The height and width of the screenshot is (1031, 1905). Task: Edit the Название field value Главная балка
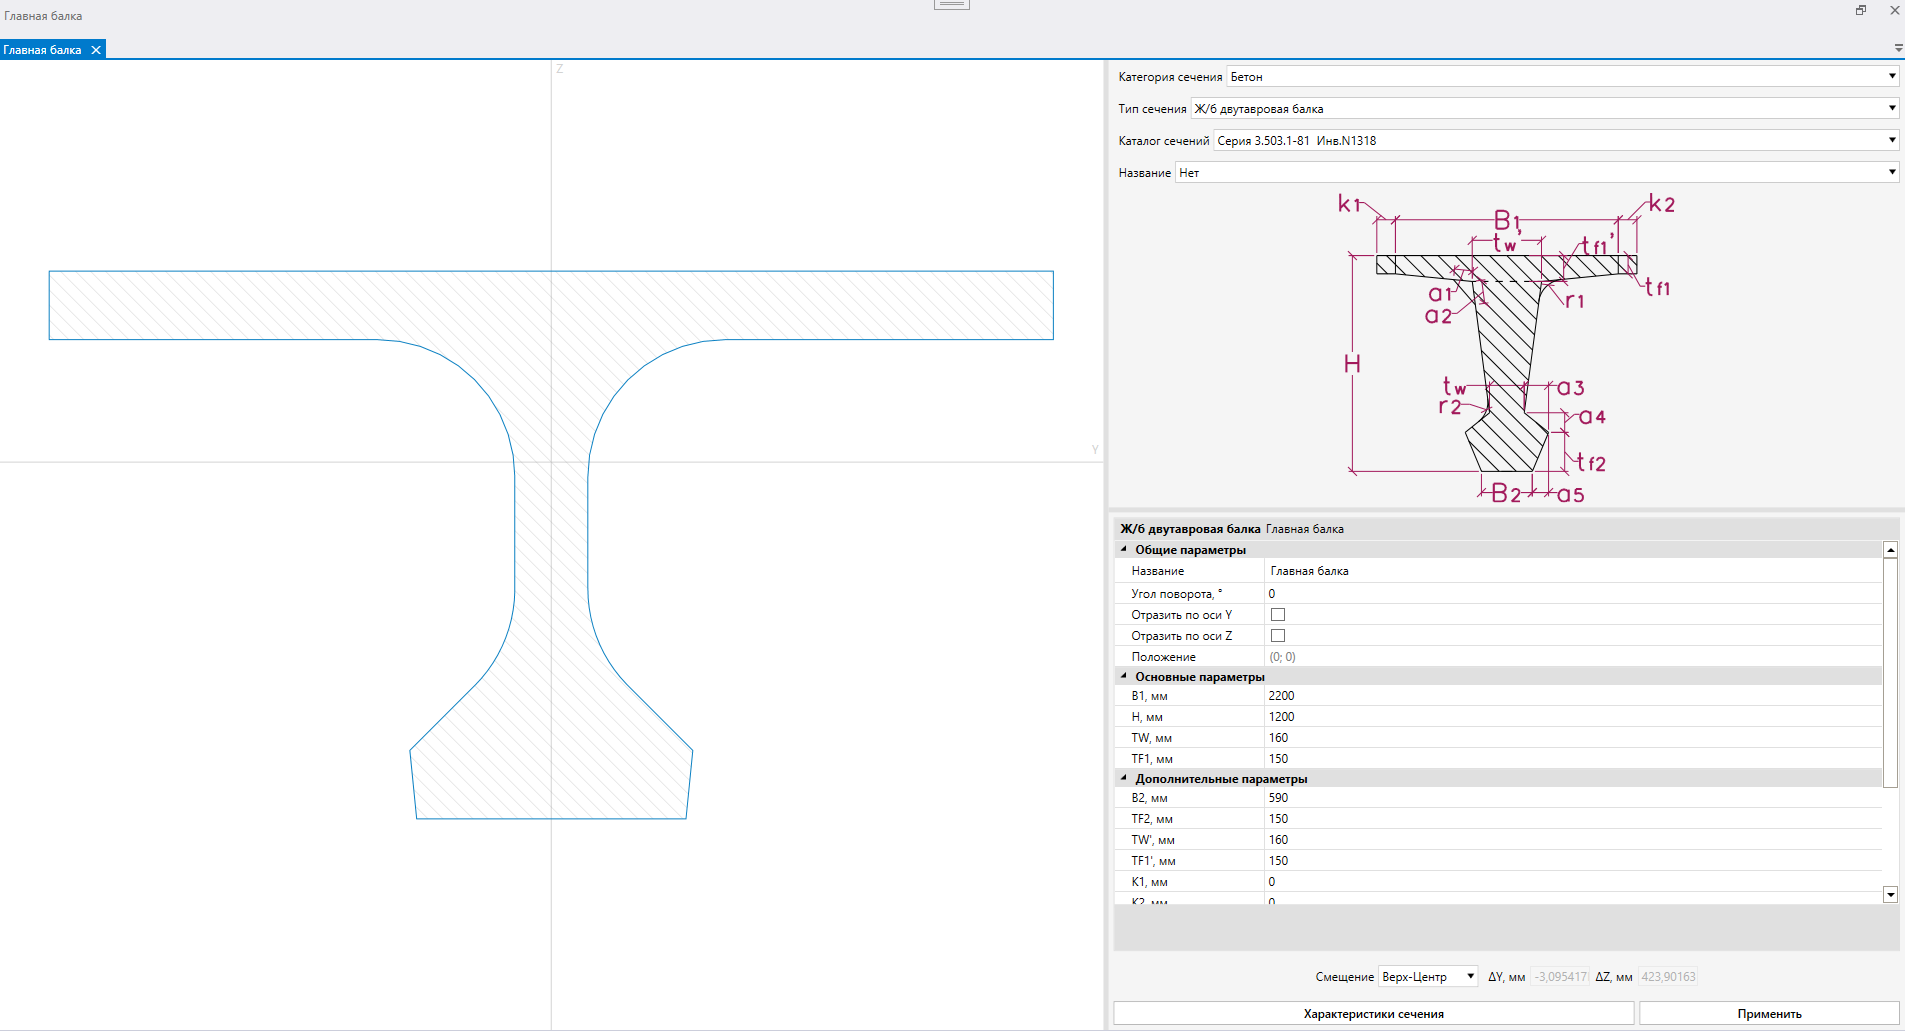pos(1573,571)
